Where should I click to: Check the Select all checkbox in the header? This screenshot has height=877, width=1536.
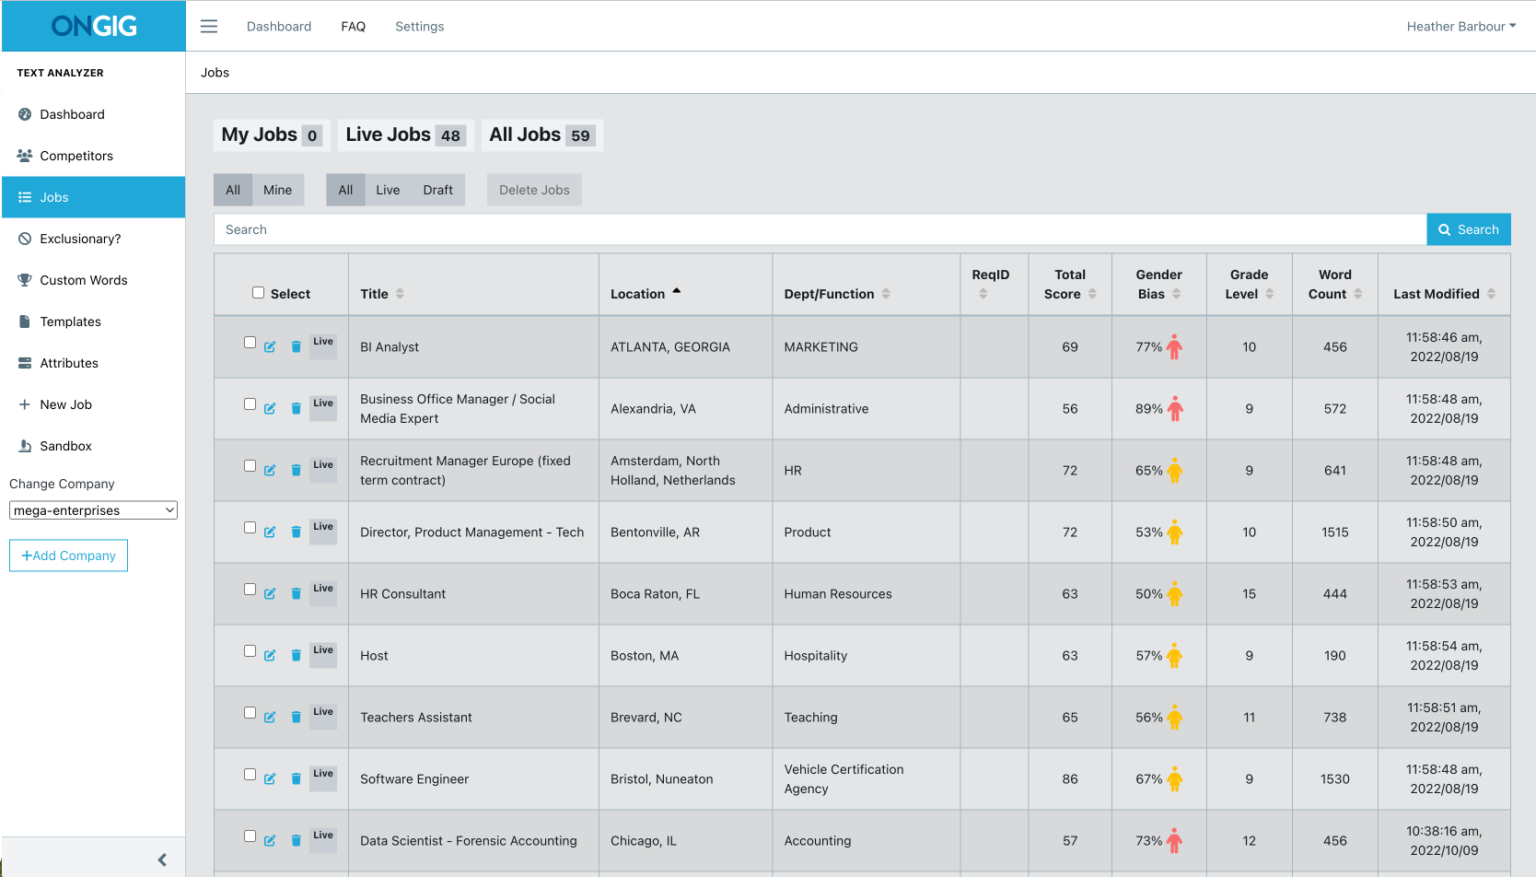tap(257, 293)
